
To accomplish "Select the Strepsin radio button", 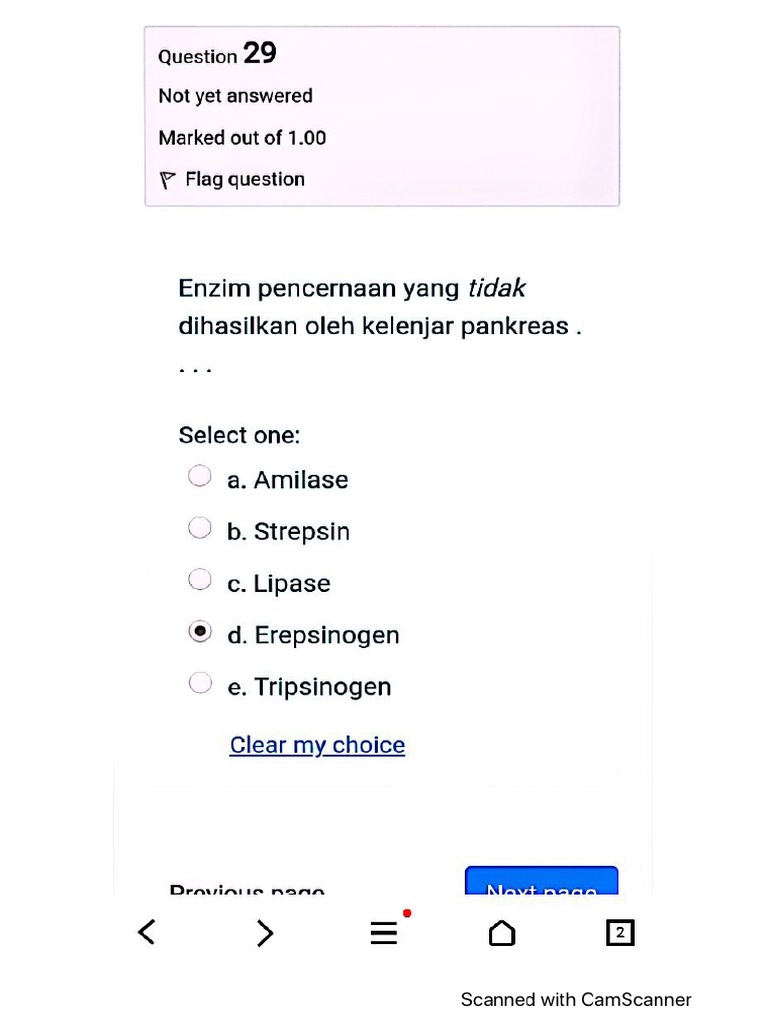I will [x=200, y=528].
